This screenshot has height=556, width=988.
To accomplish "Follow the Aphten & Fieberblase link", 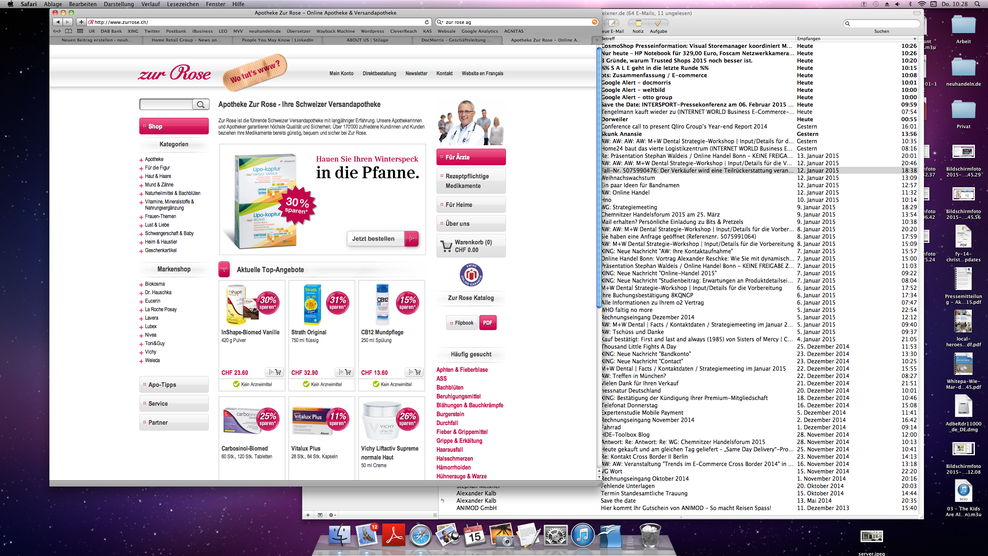I will [462, 370].
